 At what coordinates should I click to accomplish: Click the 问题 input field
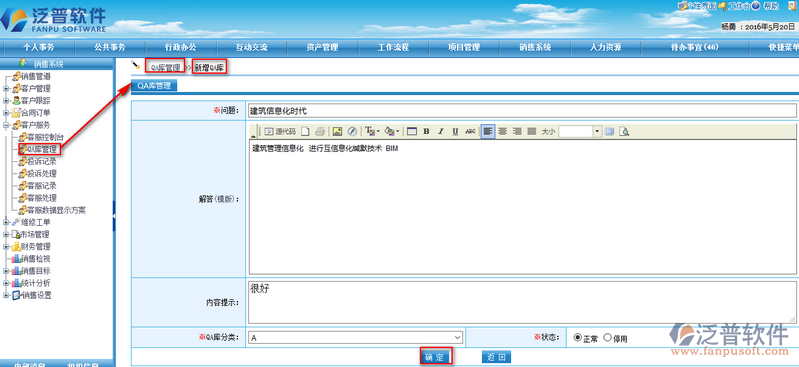[522, 111]
